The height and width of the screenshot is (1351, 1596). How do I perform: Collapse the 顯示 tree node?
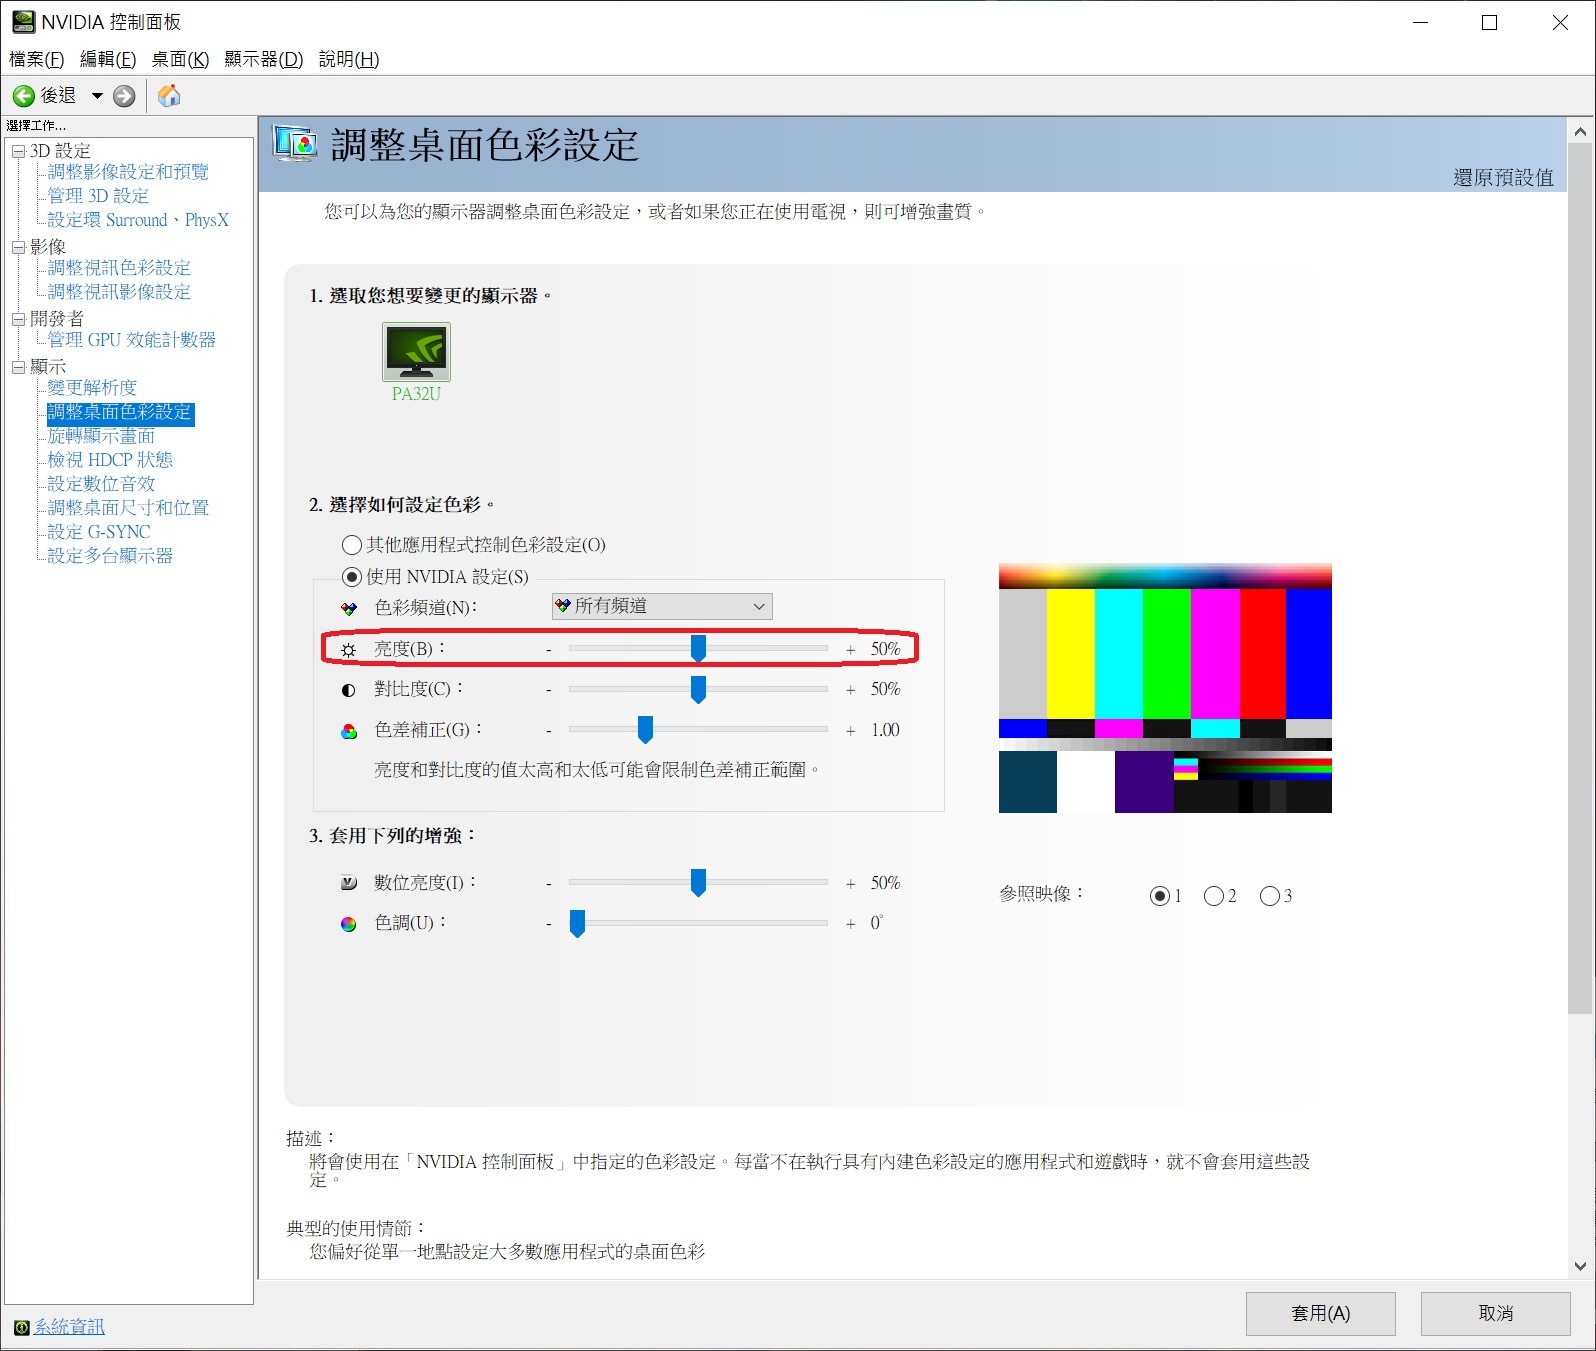18,367
